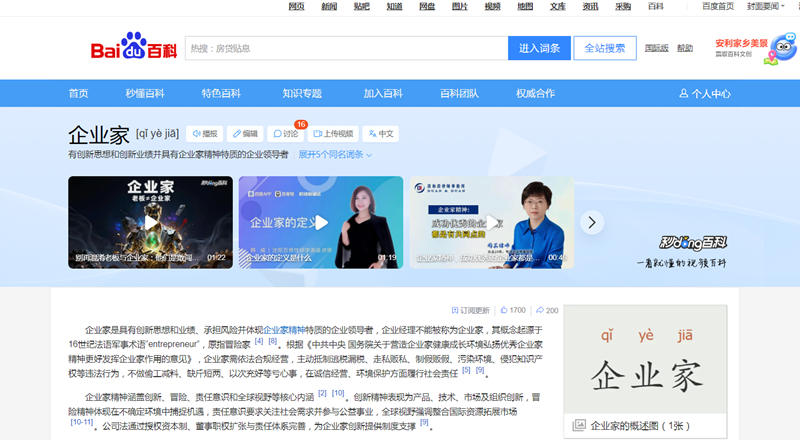Open the 讨论 discussion button
This screenshot has width=800, height=440.
pyautogui.click(x=285, y=134)
